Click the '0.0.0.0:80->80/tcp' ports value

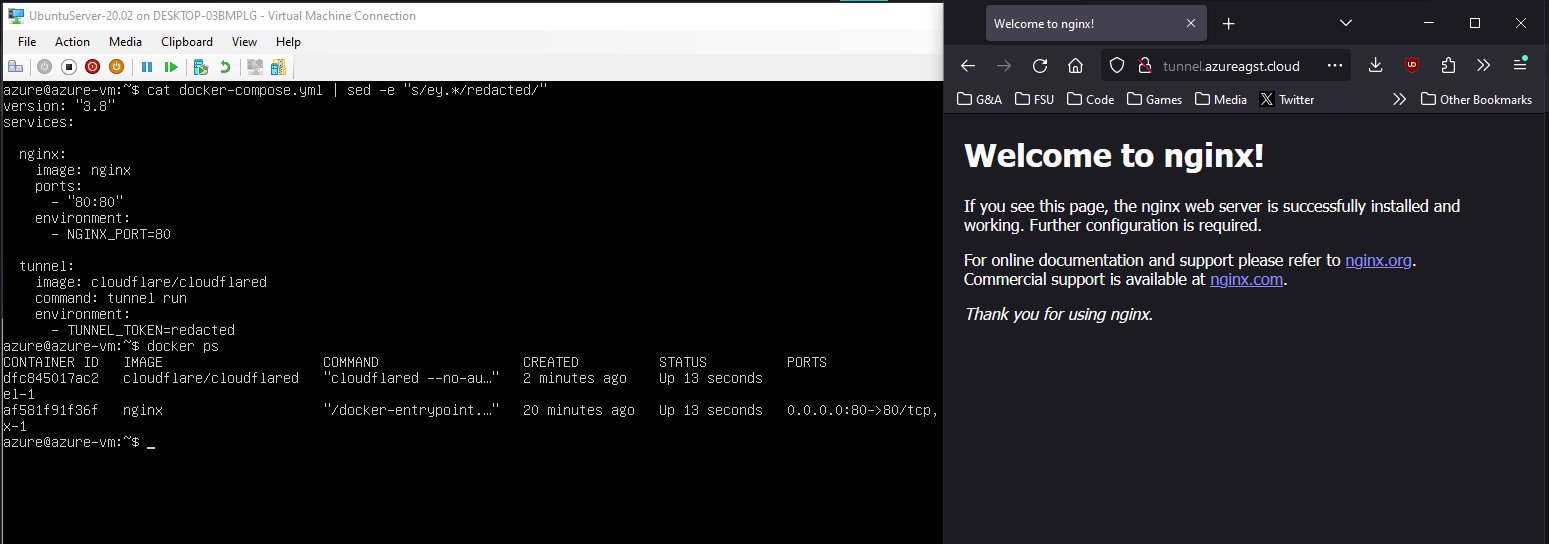coord(863,410)
